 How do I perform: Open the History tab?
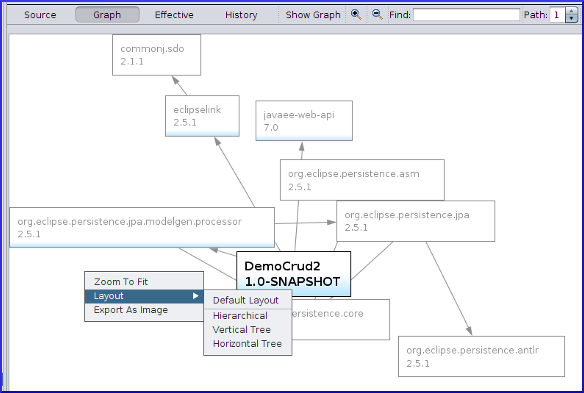pos(241,15)
